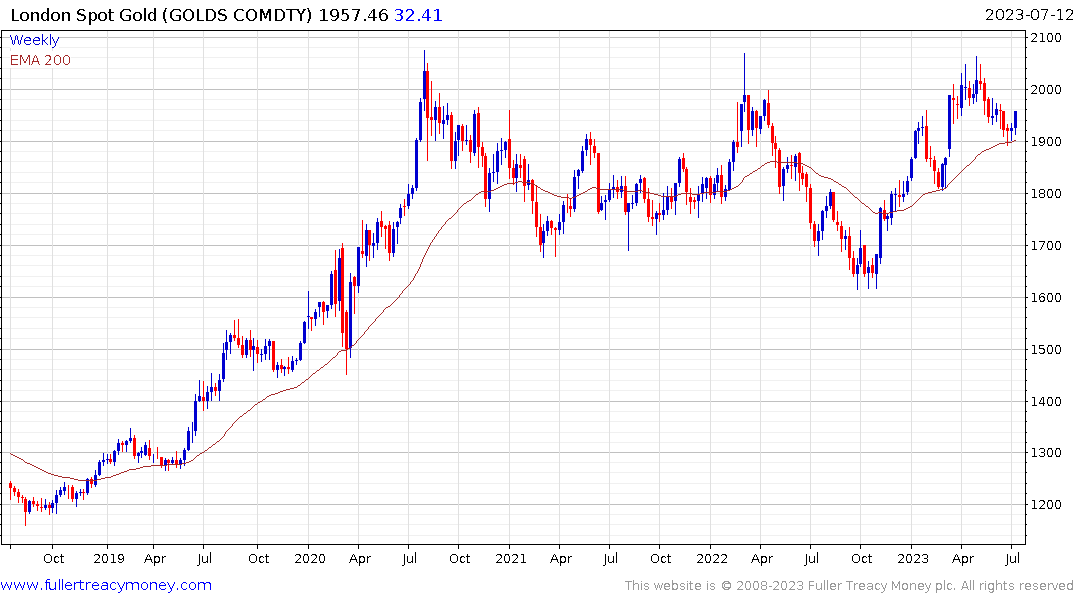Click the 1600 price axis label
1075x600 pixels.
click(x=1046, y=298)
